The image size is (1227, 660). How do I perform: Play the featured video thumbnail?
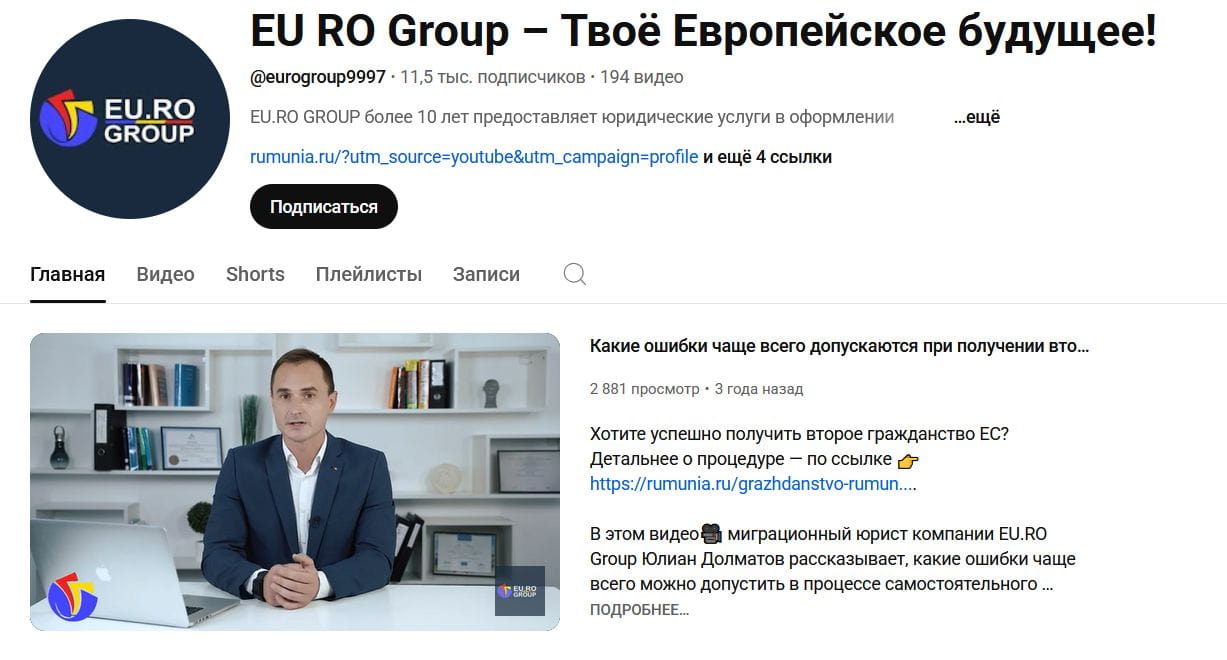[x=295, y=482]
